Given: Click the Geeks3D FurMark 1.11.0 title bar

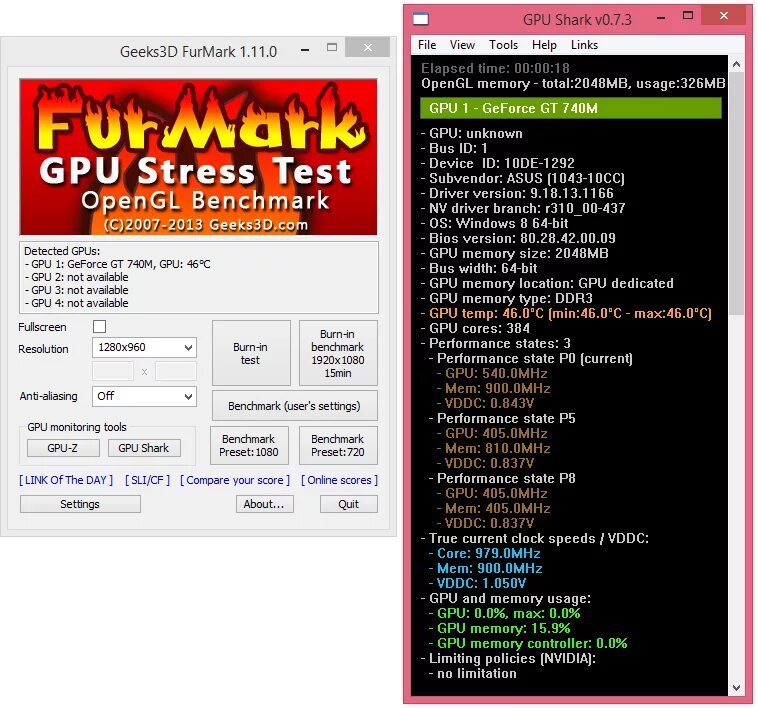Looking at the screenshot, I should point(198,51).
